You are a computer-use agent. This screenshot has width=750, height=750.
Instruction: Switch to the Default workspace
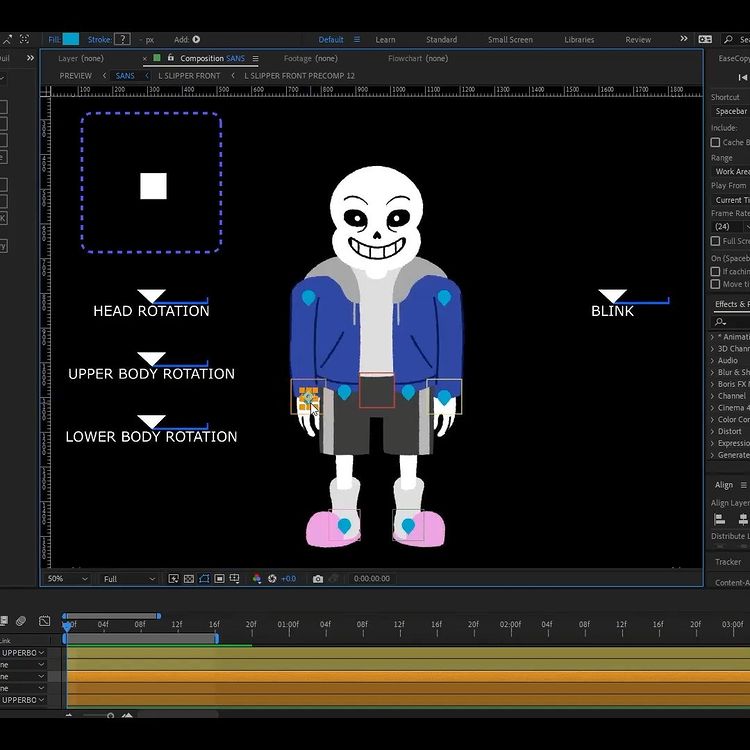click(x=331, y=40)
